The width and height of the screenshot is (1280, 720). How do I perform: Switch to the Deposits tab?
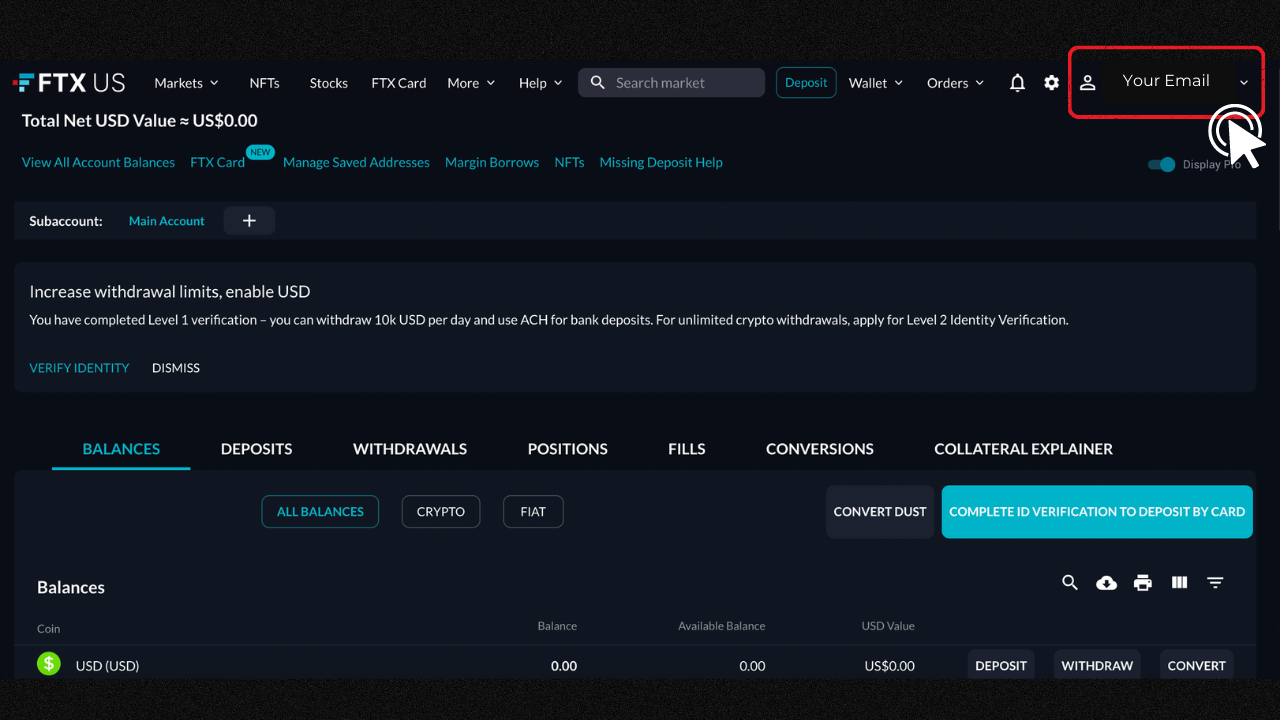click(x=257, y=449)
